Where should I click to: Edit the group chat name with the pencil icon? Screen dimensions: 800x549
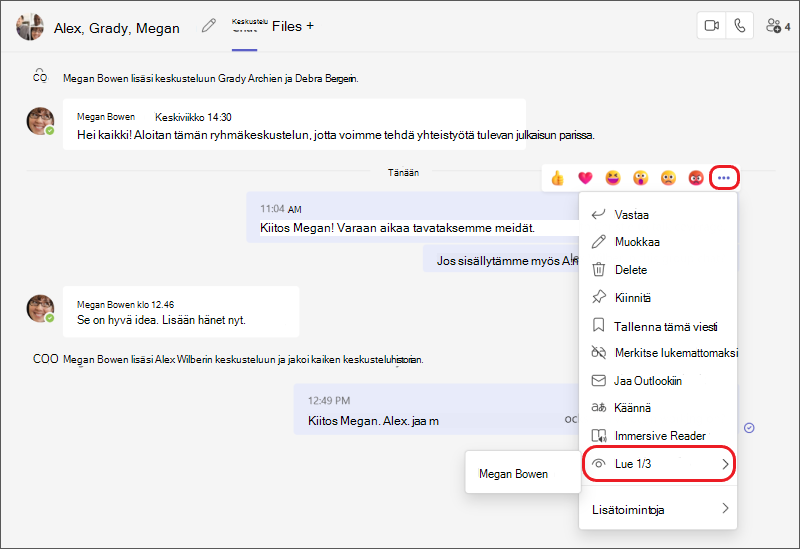[209, 26]
